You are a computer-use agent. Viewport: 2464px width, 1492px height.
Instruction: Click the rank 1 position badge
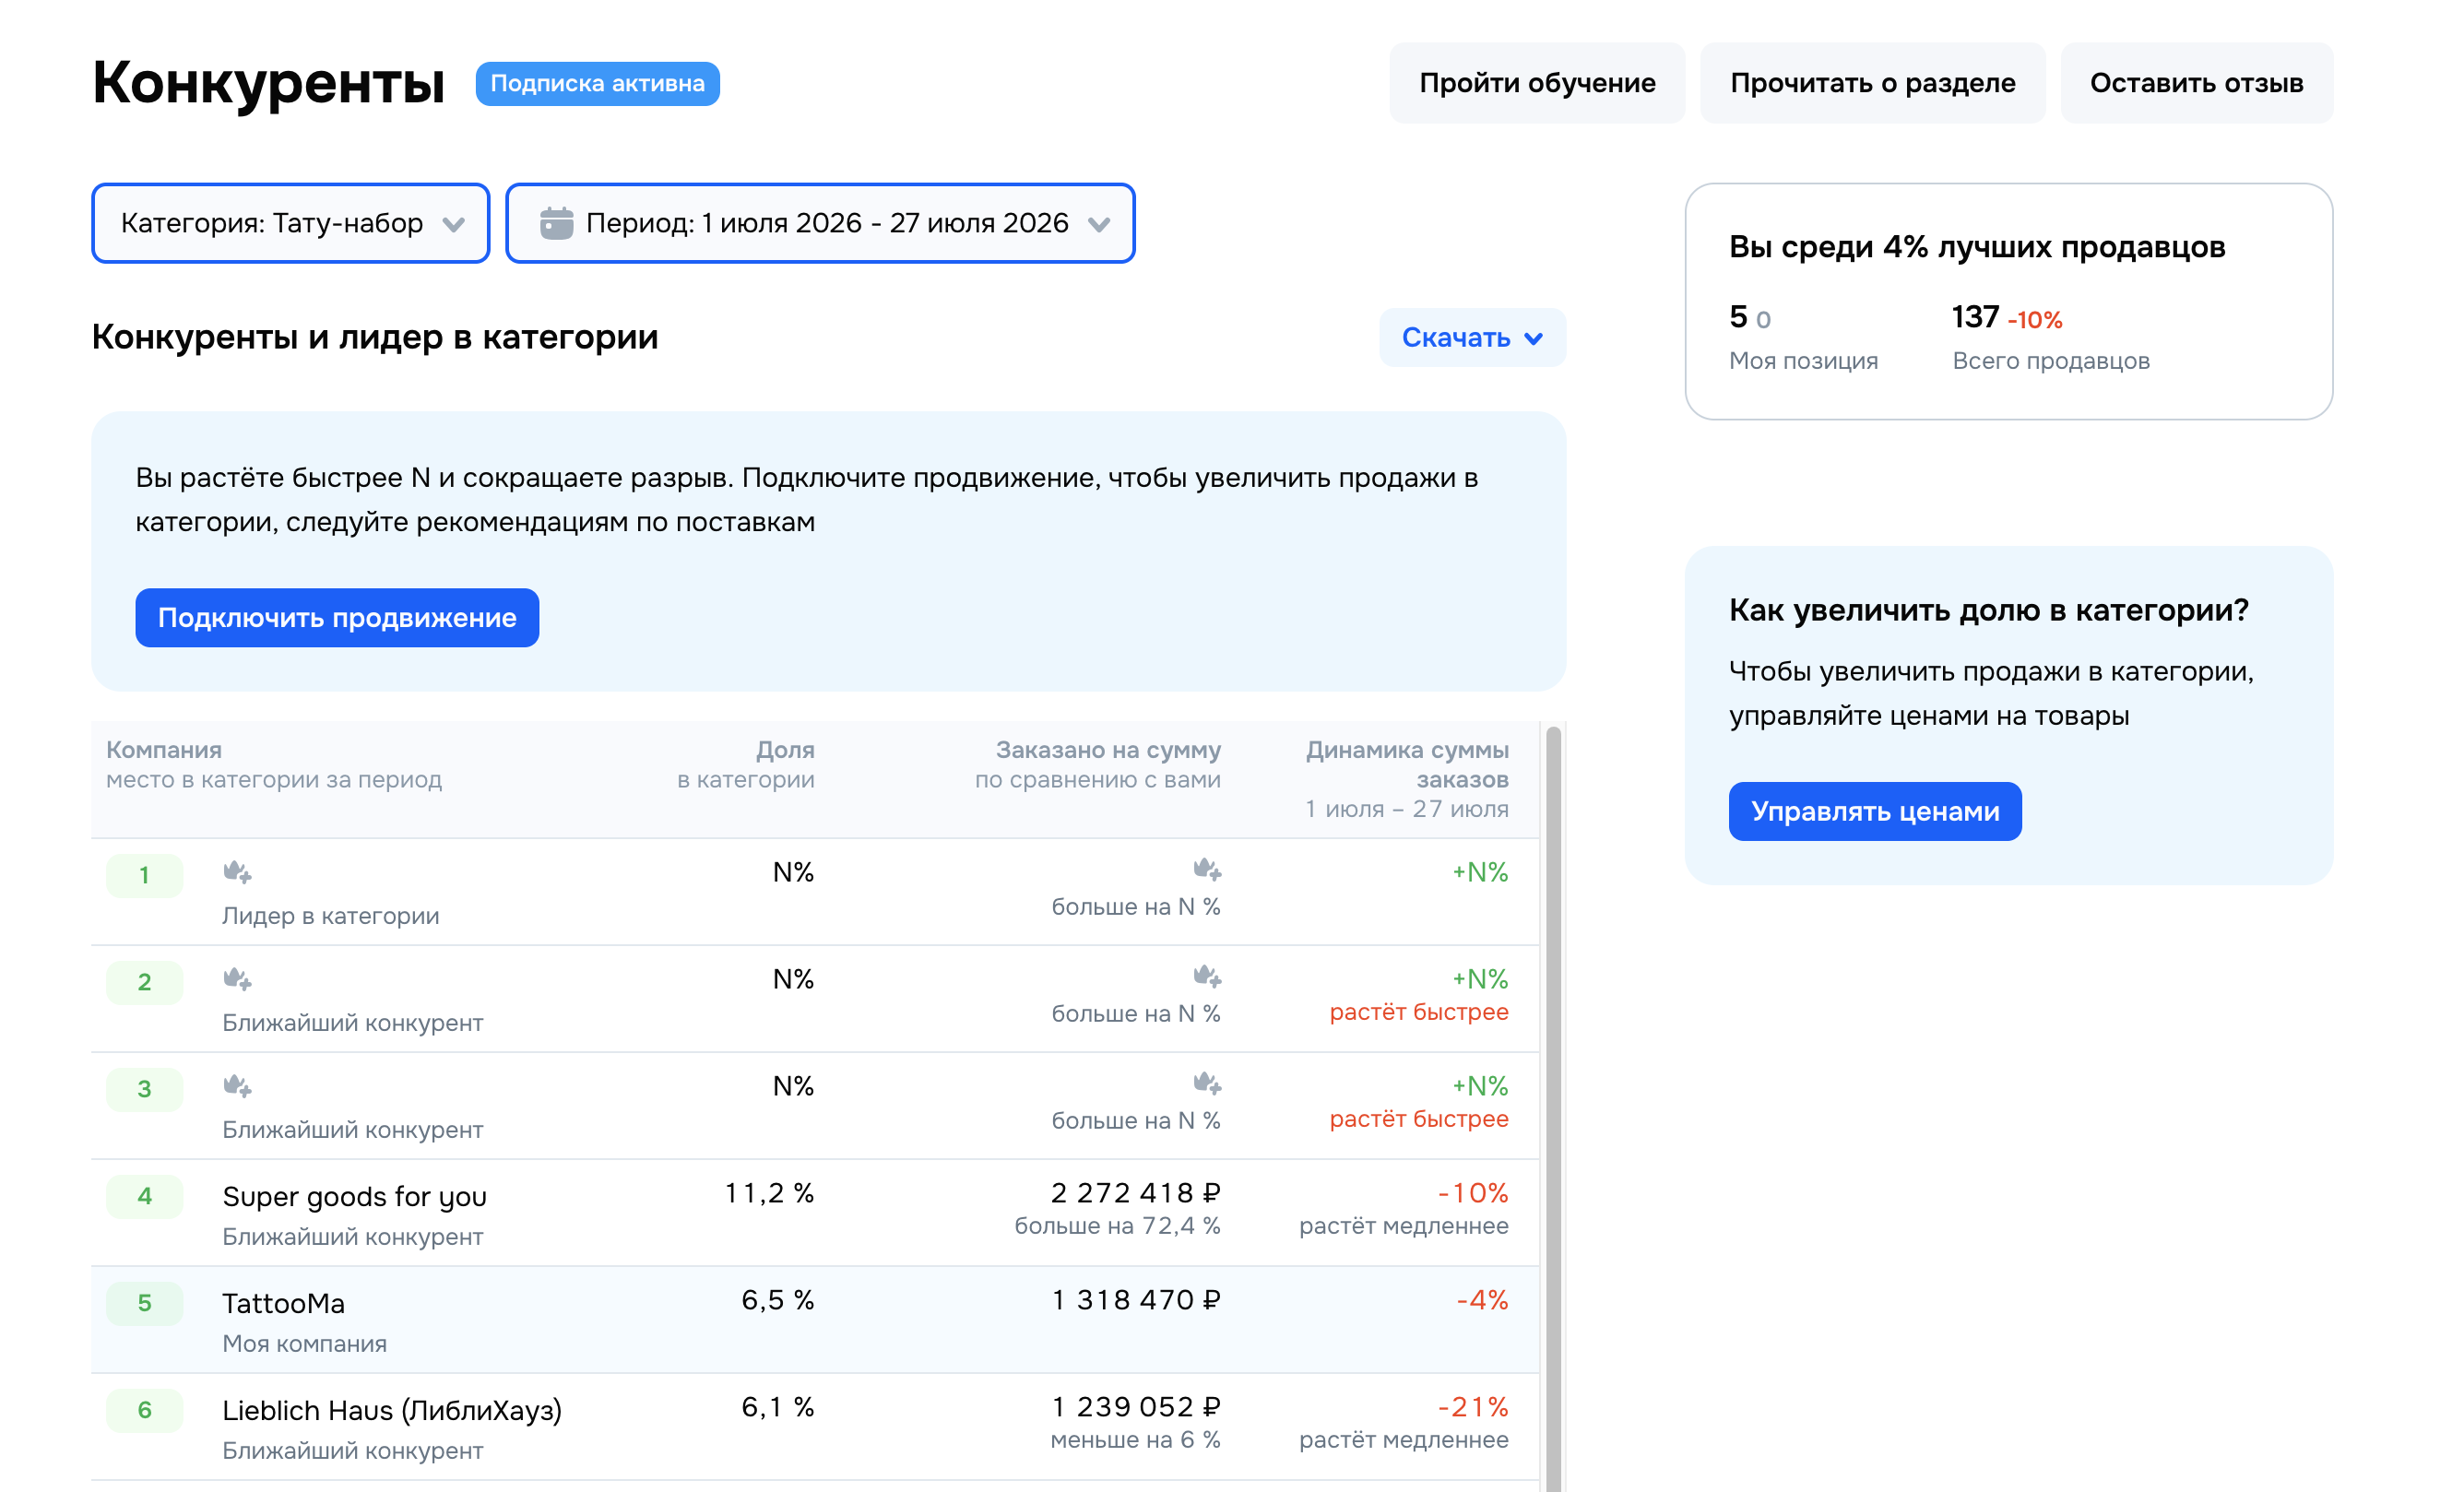click(145, 875)
